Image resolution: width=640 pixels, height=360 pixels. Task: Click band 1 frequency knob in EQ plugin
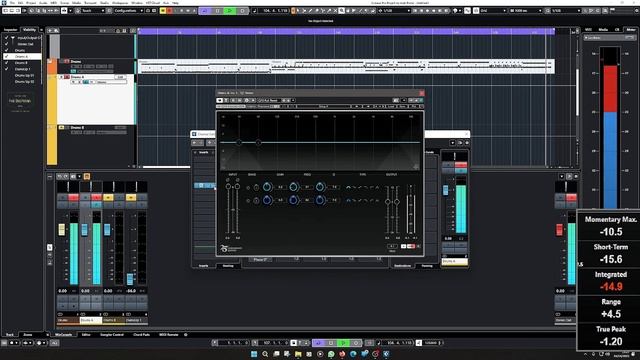tap(293, 187)
